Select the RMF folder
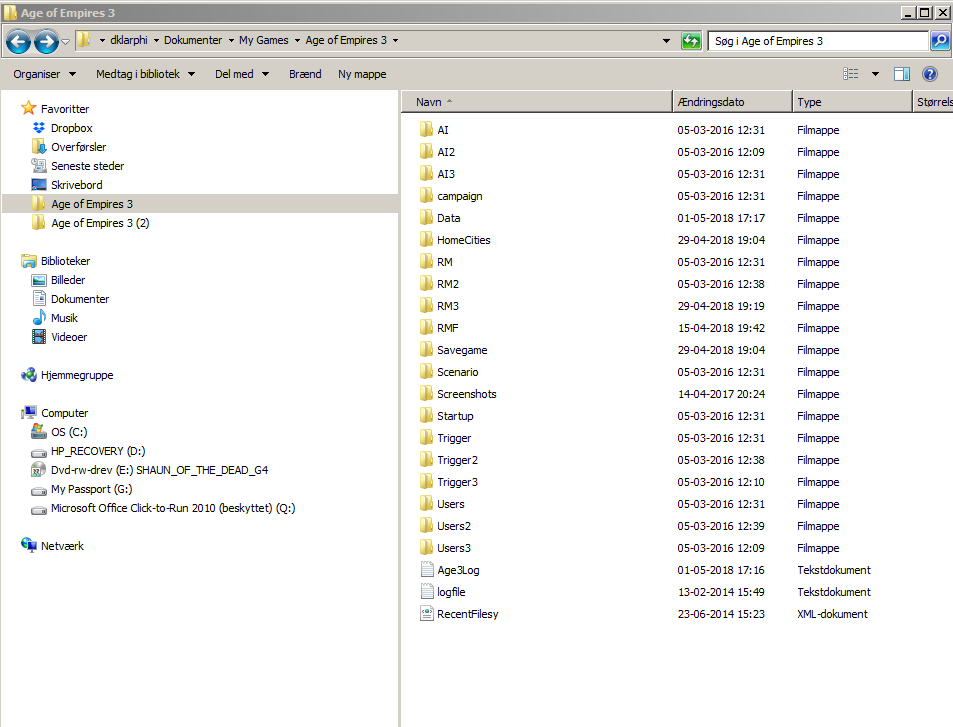 click(x=447, y=328)
